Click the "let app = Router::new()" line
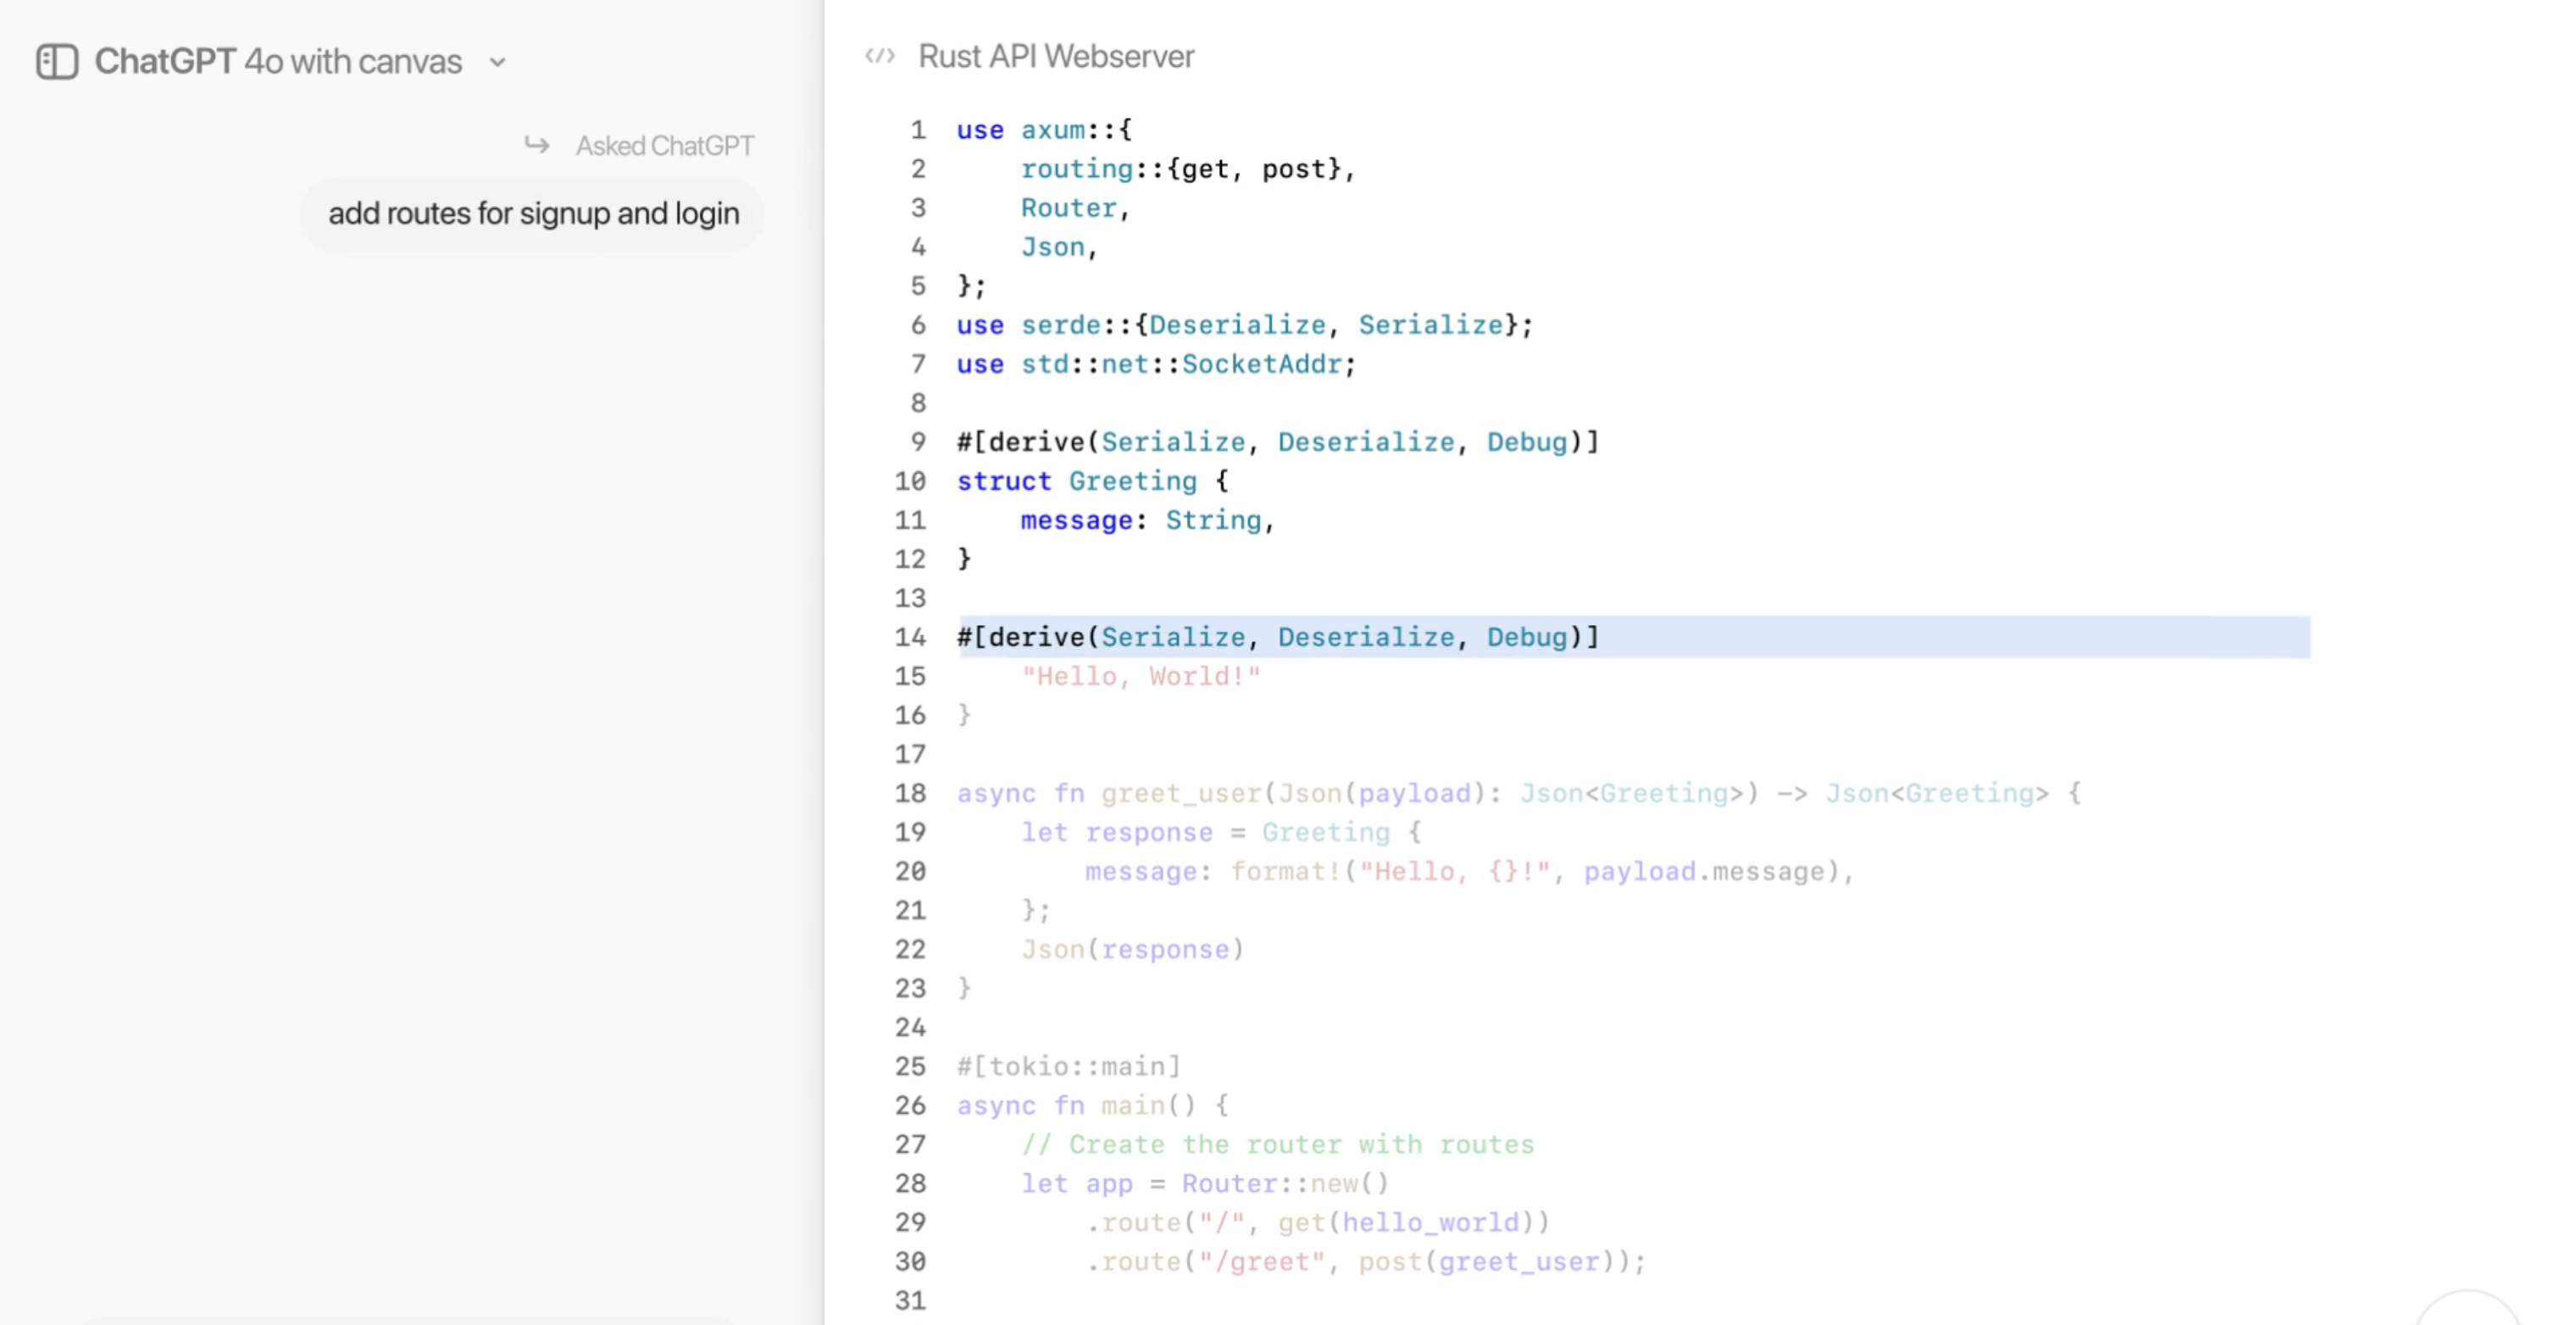Screen dimensions: 2576x1325 [x=1205, y=1183]
